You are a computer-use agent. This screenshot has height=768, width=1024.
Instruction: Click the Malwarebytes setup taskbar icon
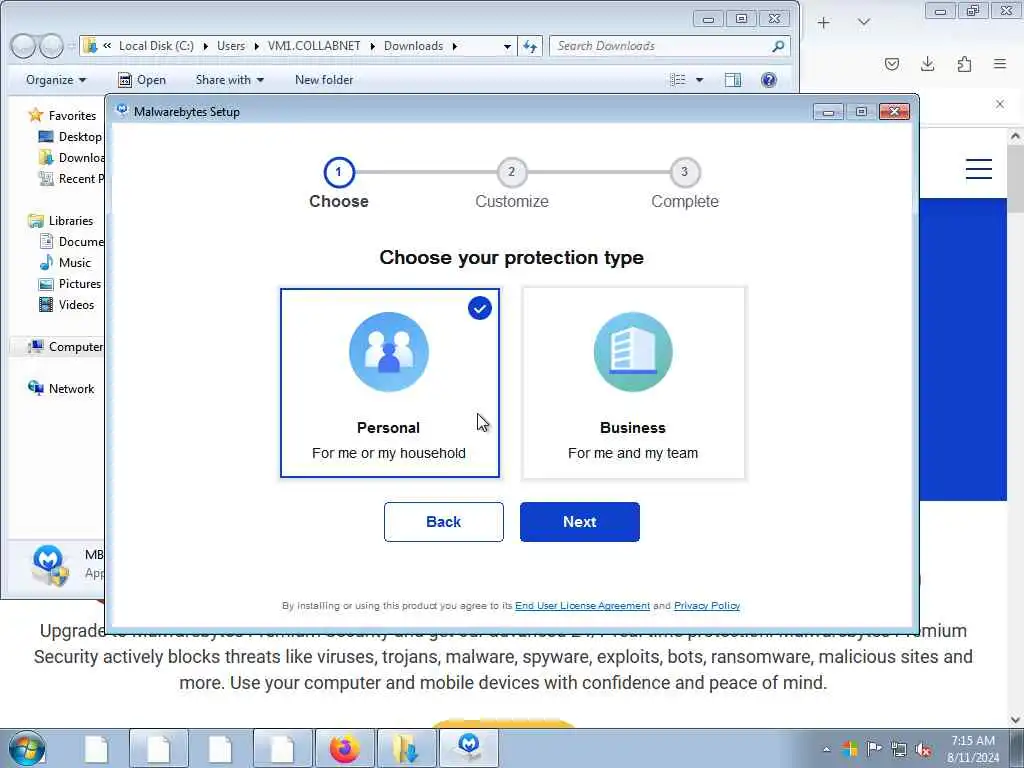point(469,748)
